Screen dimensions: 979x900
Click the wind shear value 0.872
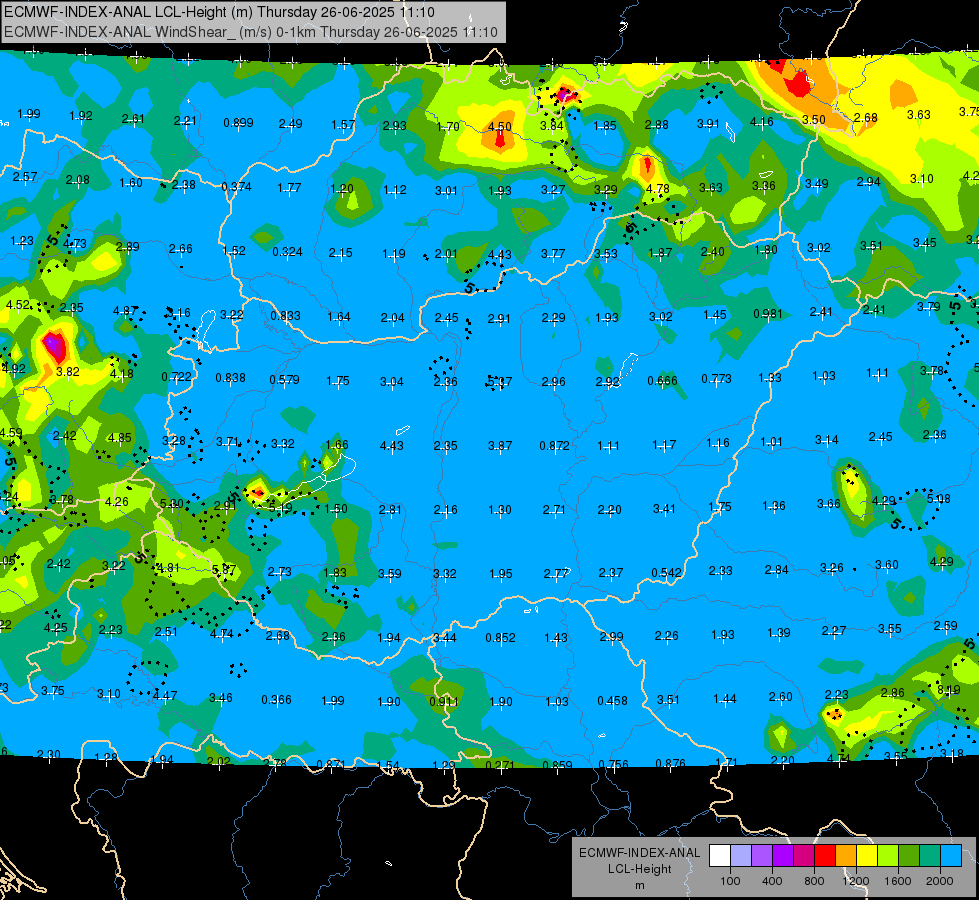[x=554, y=445]
